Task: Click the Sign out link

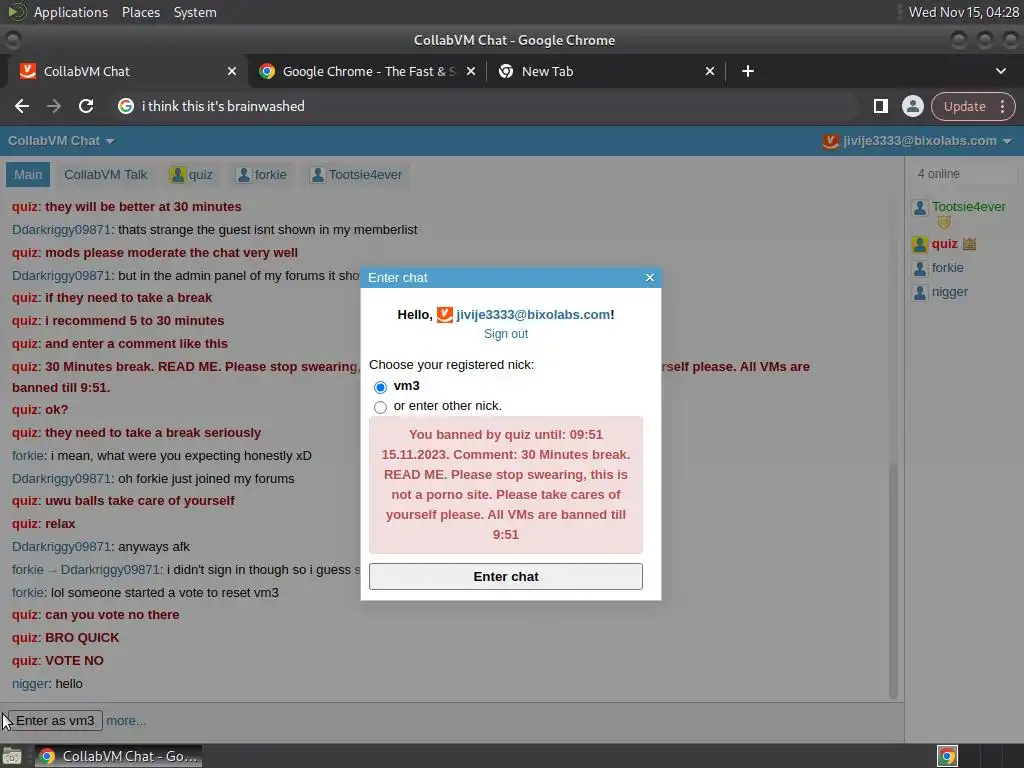Action: [505, 334]
